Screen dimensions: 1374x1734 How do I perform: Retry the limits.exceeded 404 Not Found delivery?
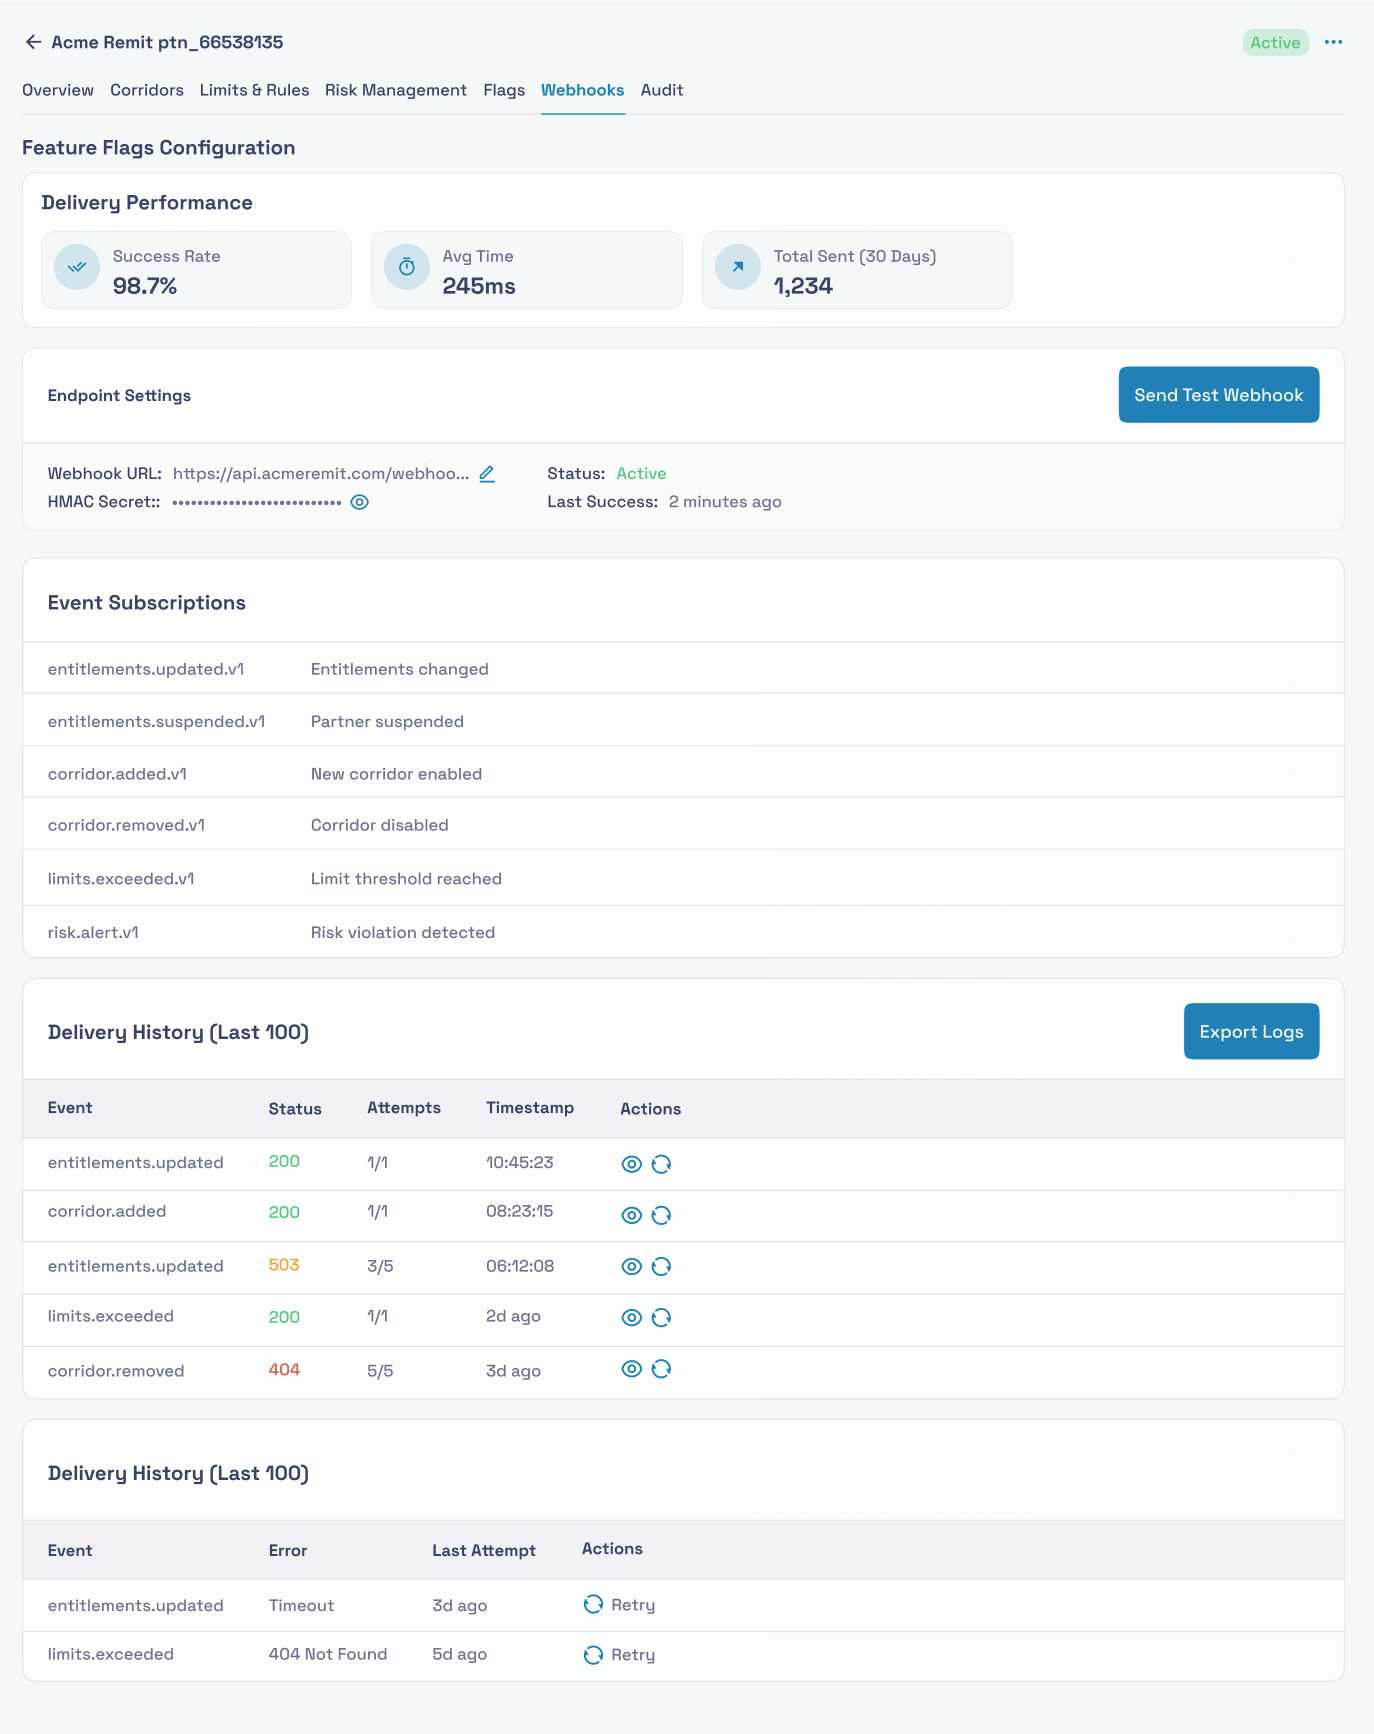point(619,1654)
